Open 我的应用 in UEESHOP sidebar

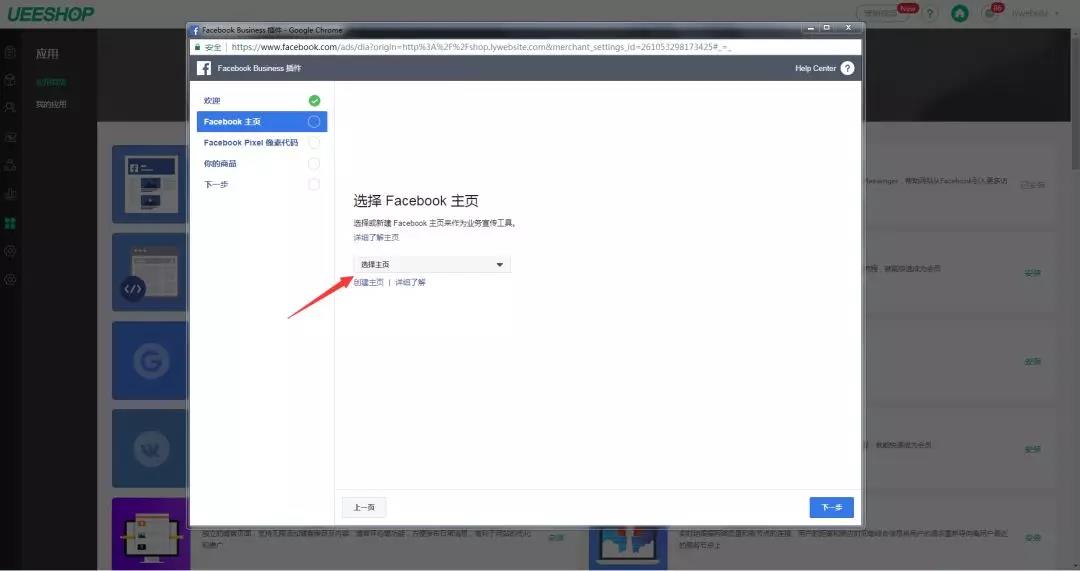[51, 105]
